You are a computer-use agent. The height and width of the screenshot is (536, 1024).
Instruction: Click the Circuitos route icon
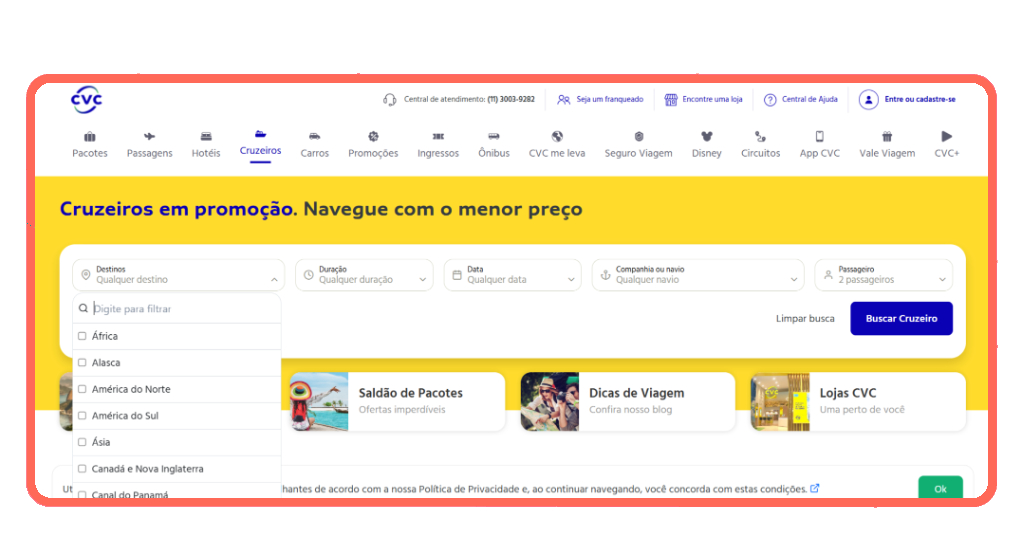tap(760, 136)
